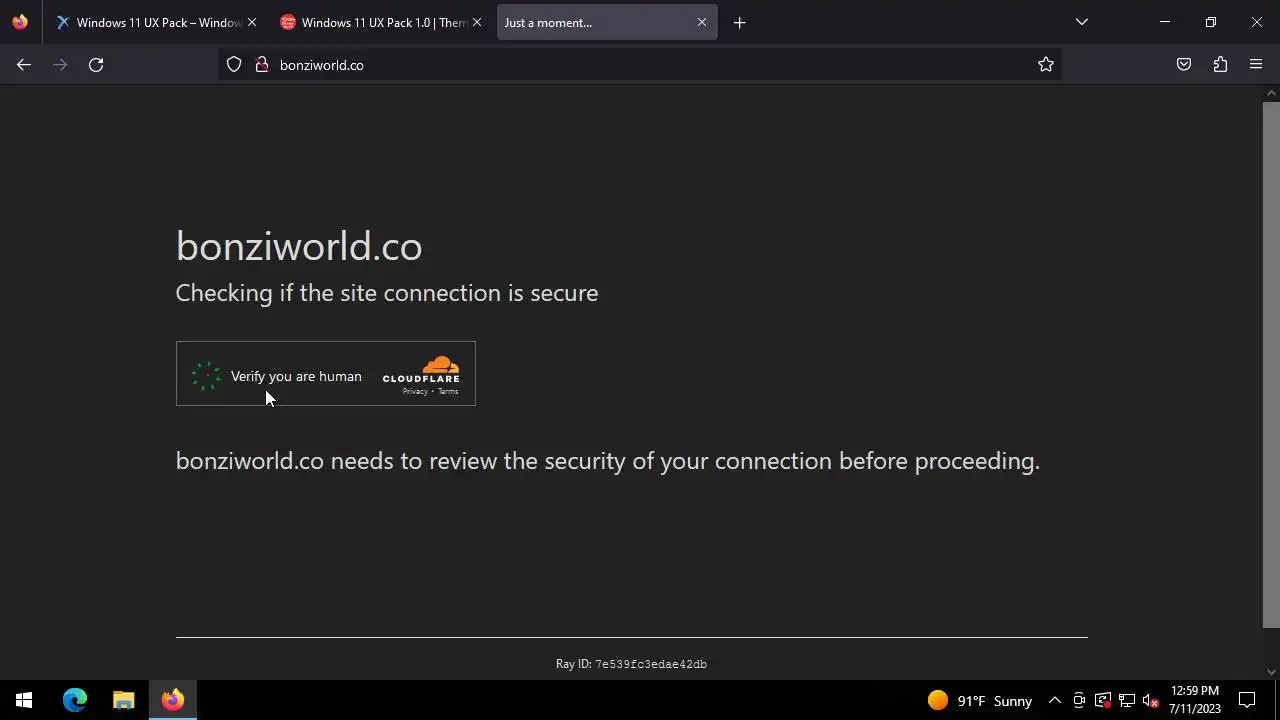Open the 91°F Sunny weather widget
This screenshot has height=720, width=1280.
coord(980,701)
